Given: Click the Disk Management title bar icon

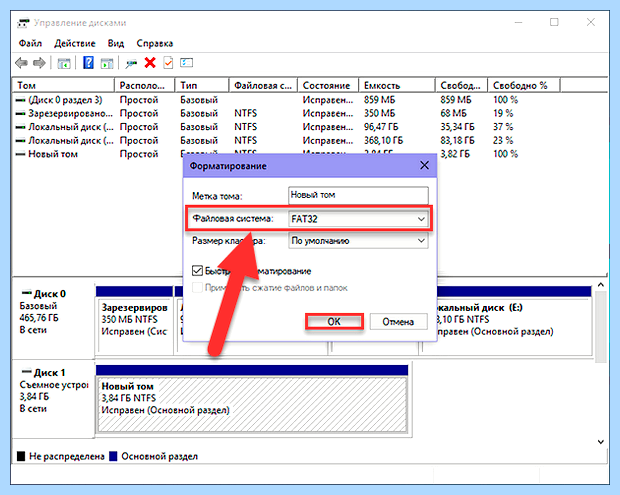Looking at the screenshot, I should [x=23, y=23].
